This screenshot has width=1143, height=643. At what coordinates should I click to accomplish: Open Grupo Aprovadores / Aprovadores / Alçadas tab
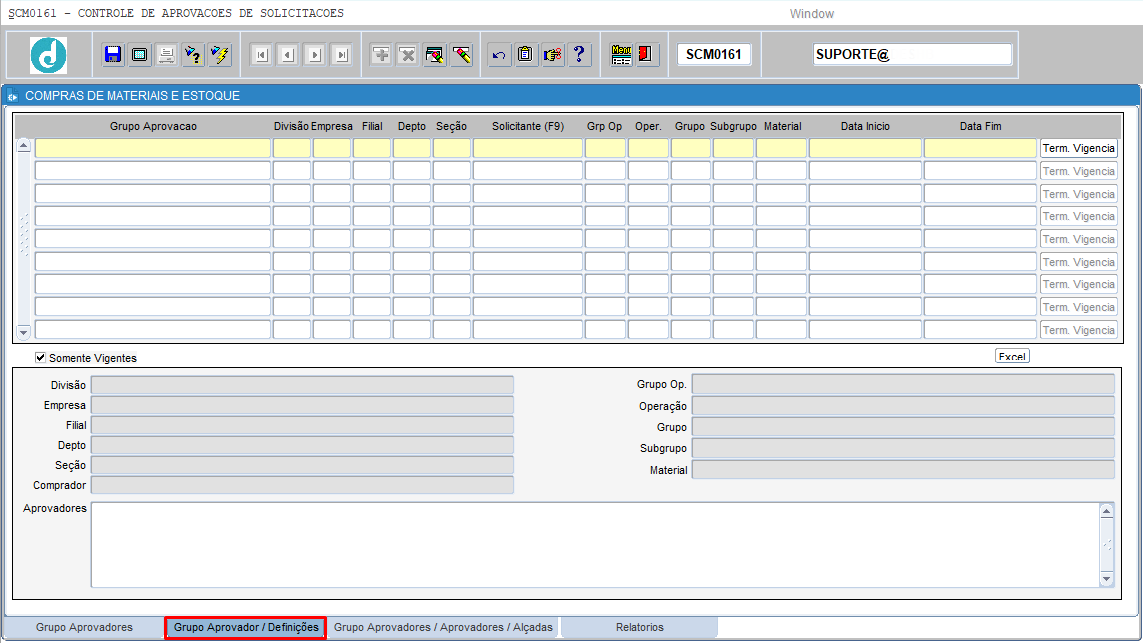tap(443, 628)
